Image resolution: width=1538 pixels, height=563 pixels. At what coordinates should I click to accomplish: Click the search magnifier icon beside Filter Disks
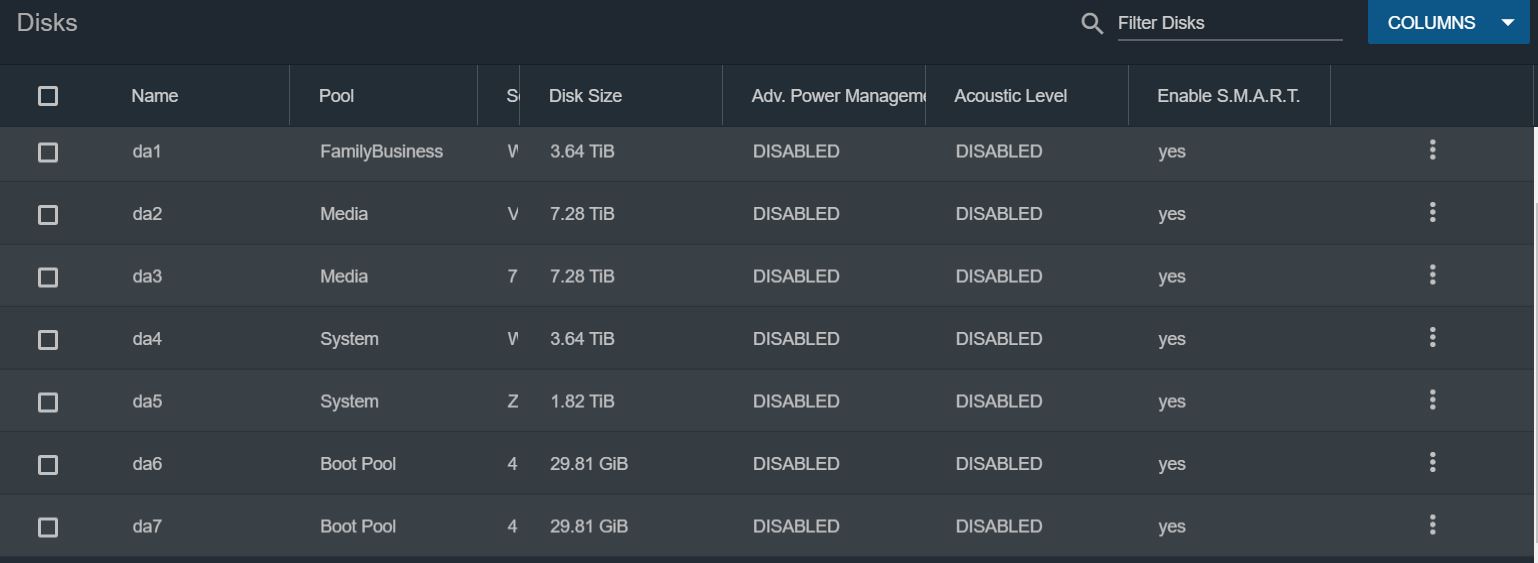click(x=1092, y=23)
